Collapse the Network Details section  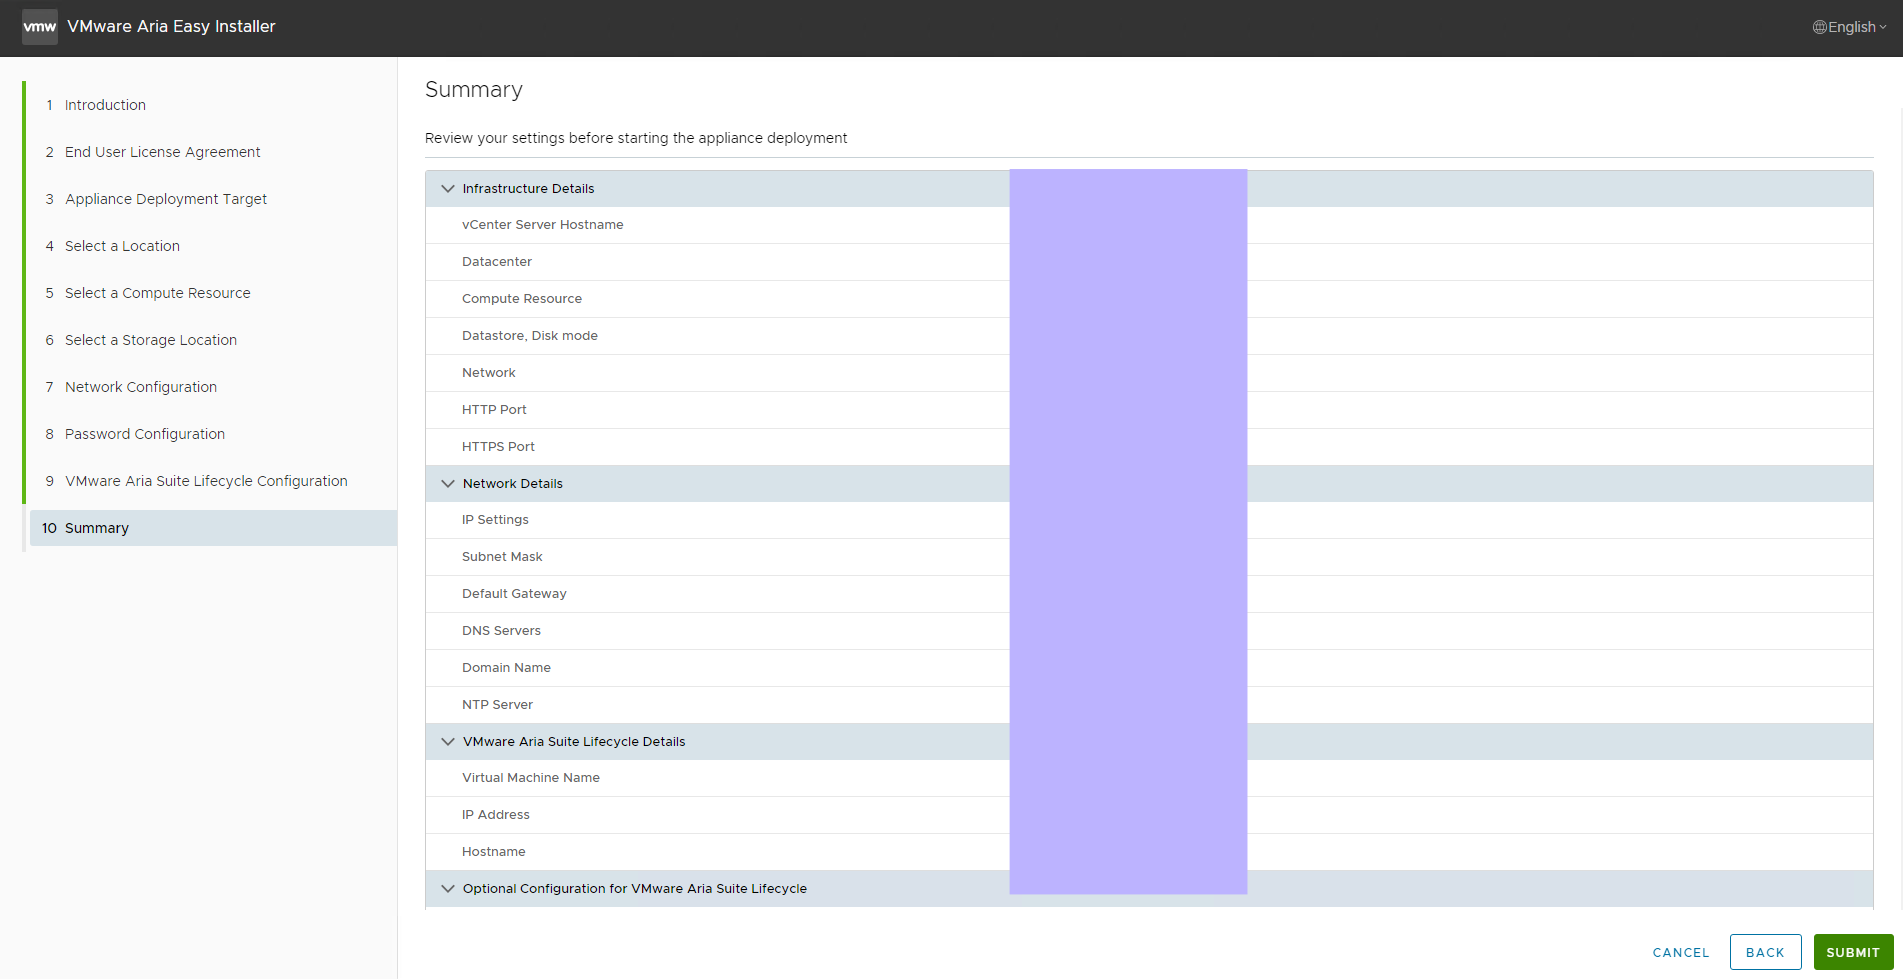click(448, 484)
